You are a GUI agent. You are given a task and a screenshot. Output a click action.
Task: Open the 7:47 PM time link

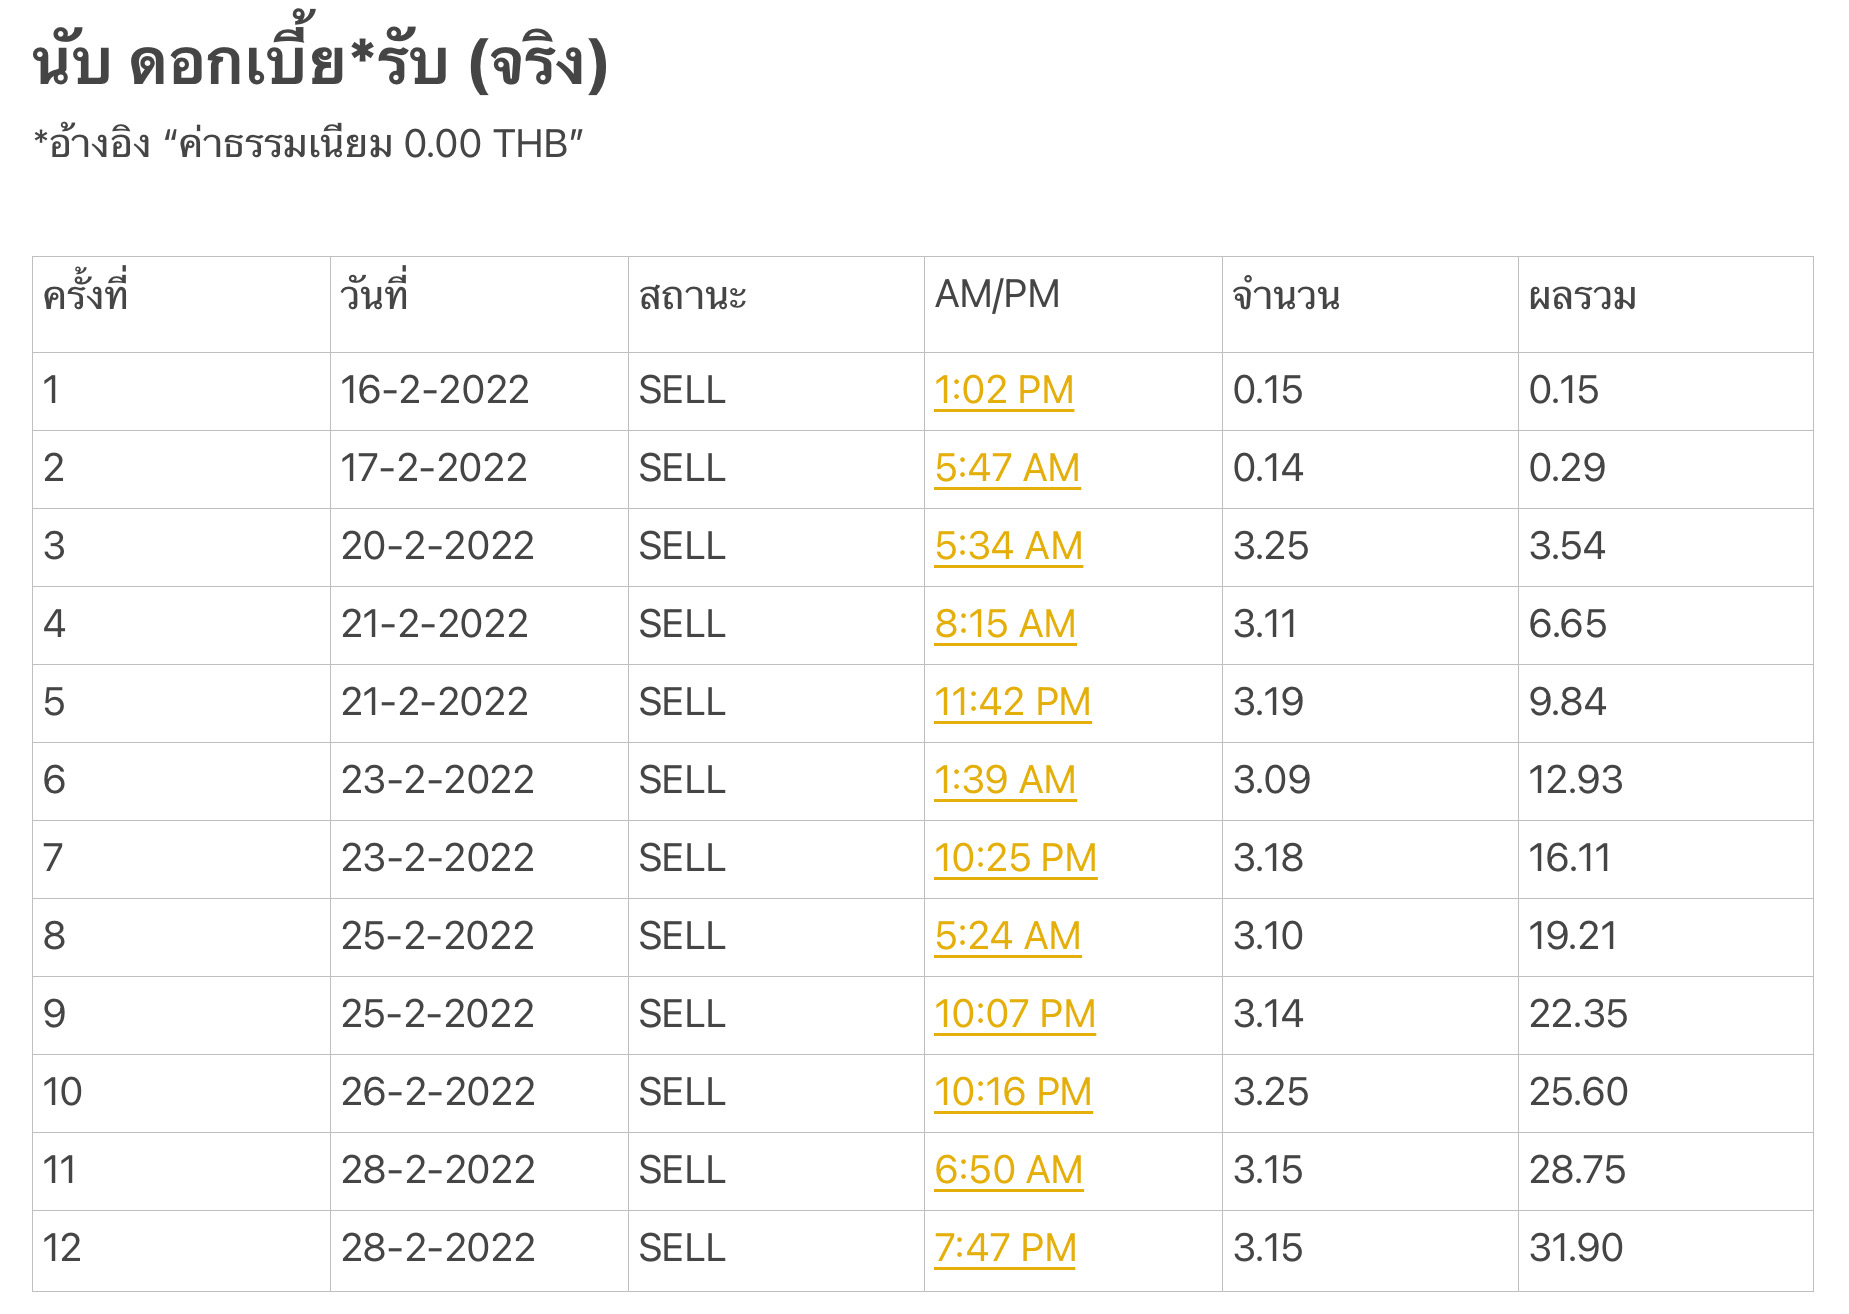pos(1005,1248)
